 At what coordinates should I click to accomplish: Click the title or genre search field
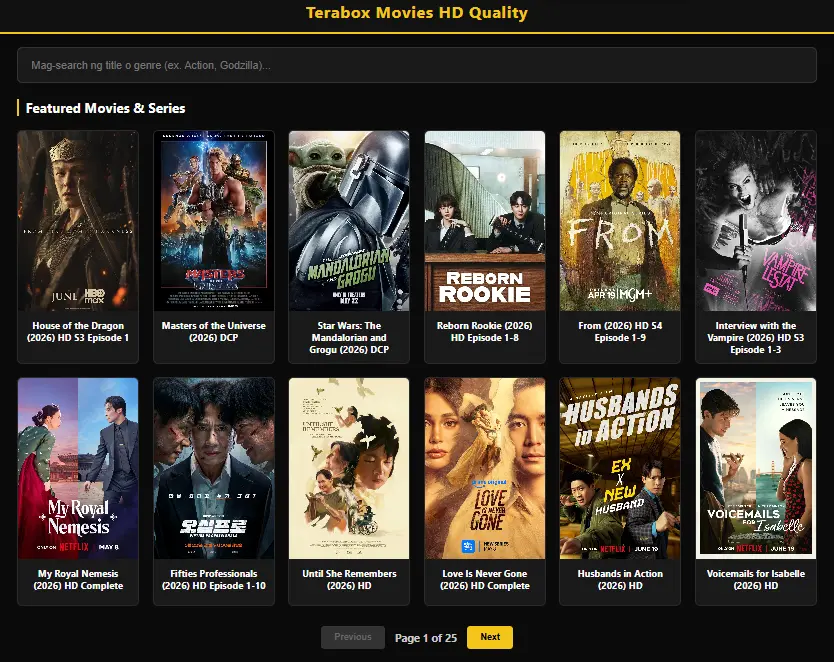(416, 65)
